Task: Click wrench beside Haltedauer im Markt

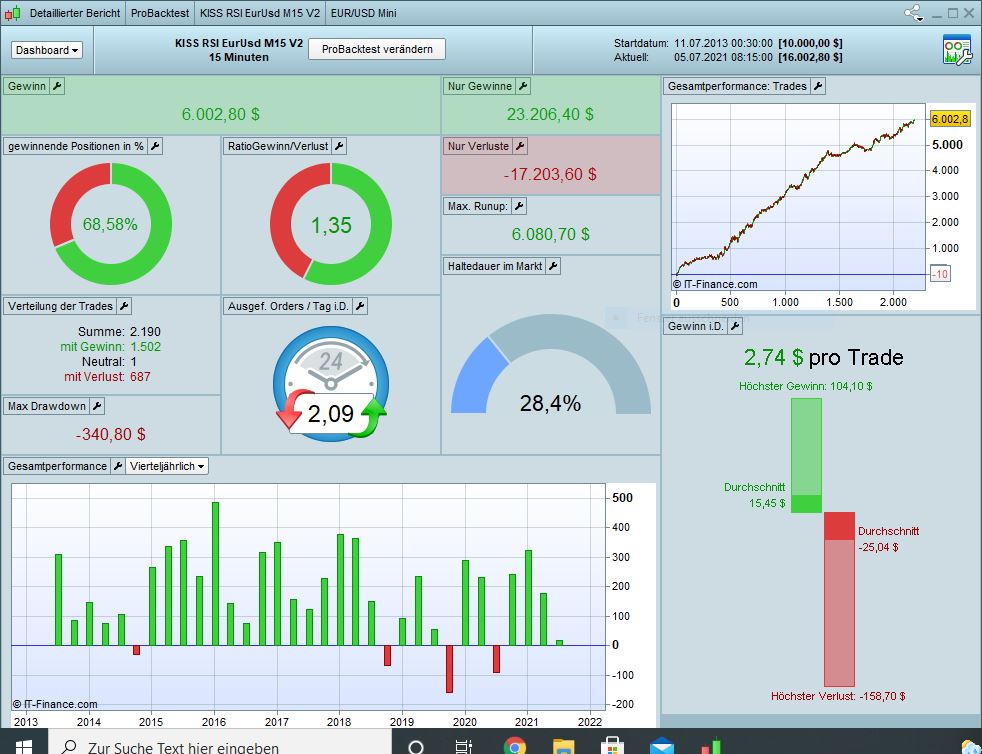Action: (x=553, y=266)
